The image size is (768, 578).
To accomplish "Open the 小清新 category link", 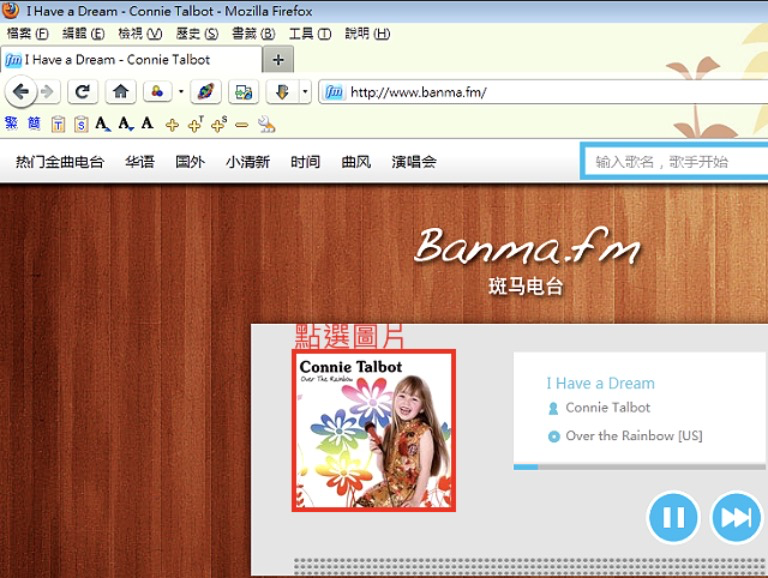I will pos(247,162).
